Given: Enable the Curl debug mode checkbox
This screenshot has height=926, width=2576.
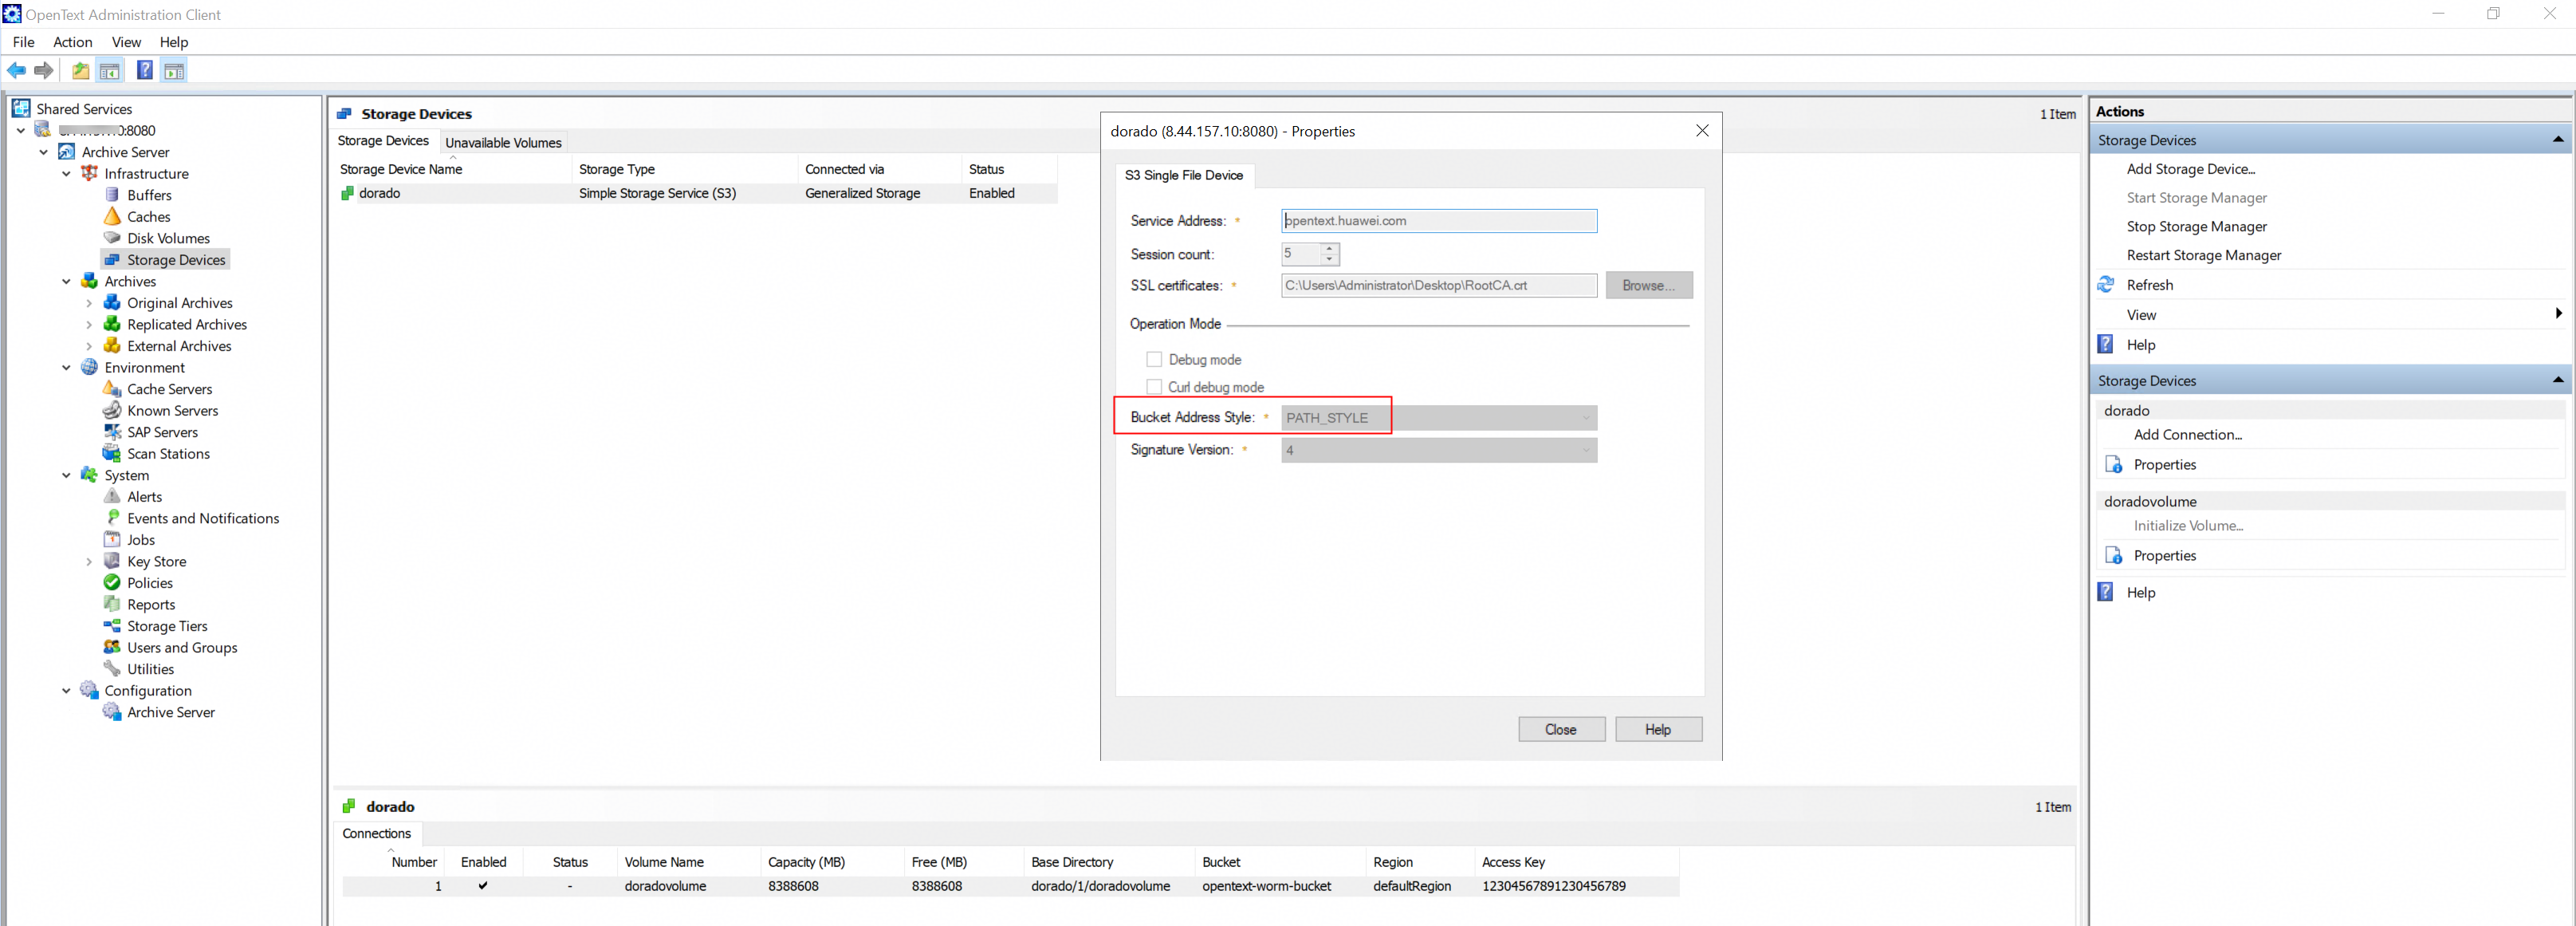Looking at the screenshot, I should pos(1154,387).
